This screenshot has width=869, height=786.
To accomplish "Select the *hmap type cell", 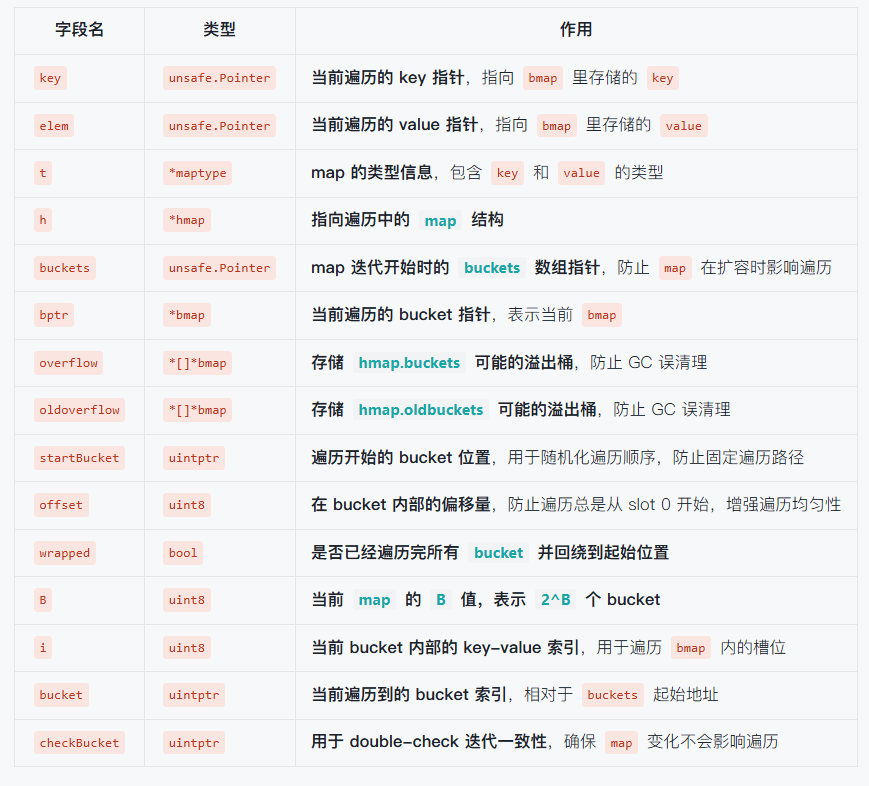I will coord(187,220).
